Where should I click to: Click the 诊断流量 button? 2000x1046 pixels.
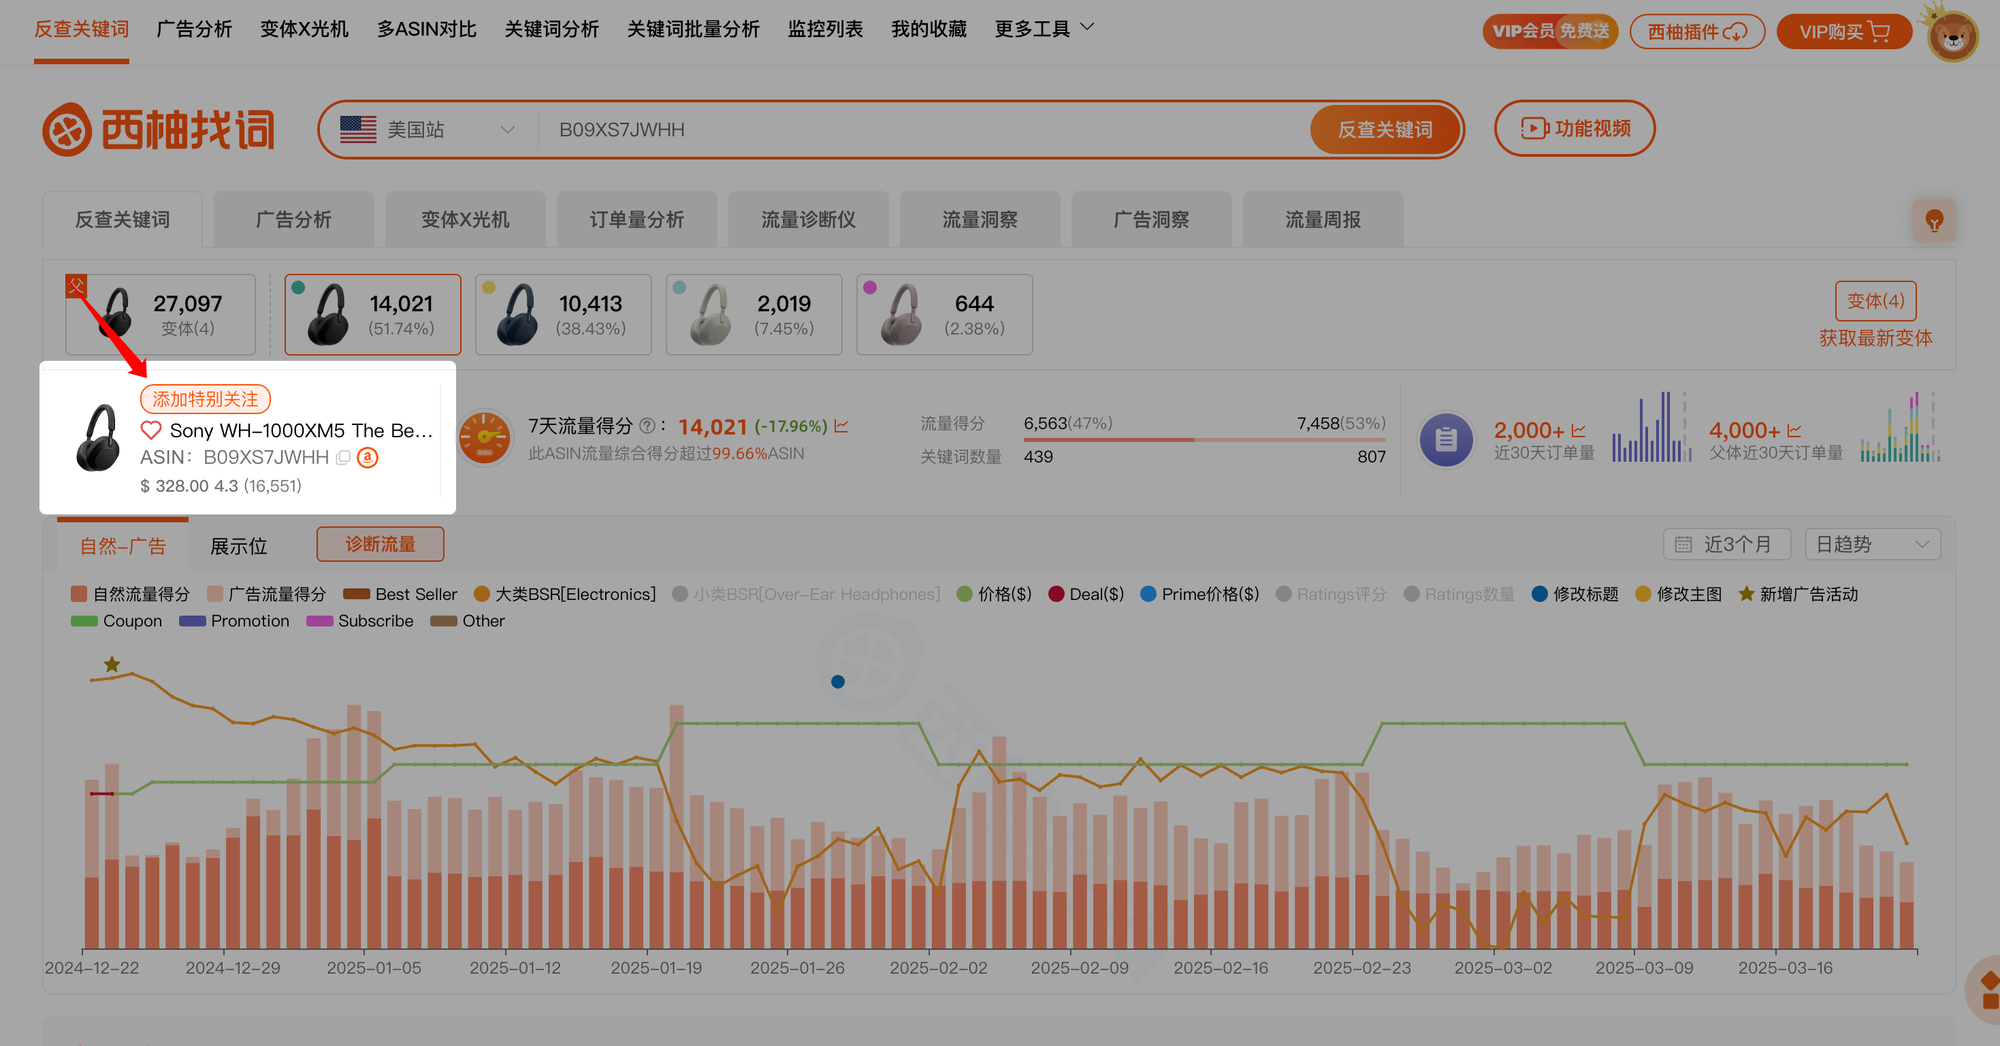[380, 544]
